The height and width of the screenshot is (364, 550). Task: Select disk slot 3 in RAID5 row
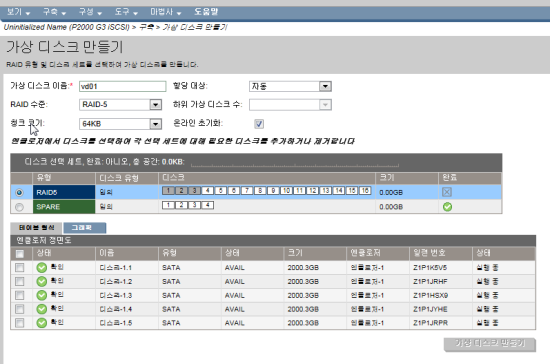[x=194, y=190]
